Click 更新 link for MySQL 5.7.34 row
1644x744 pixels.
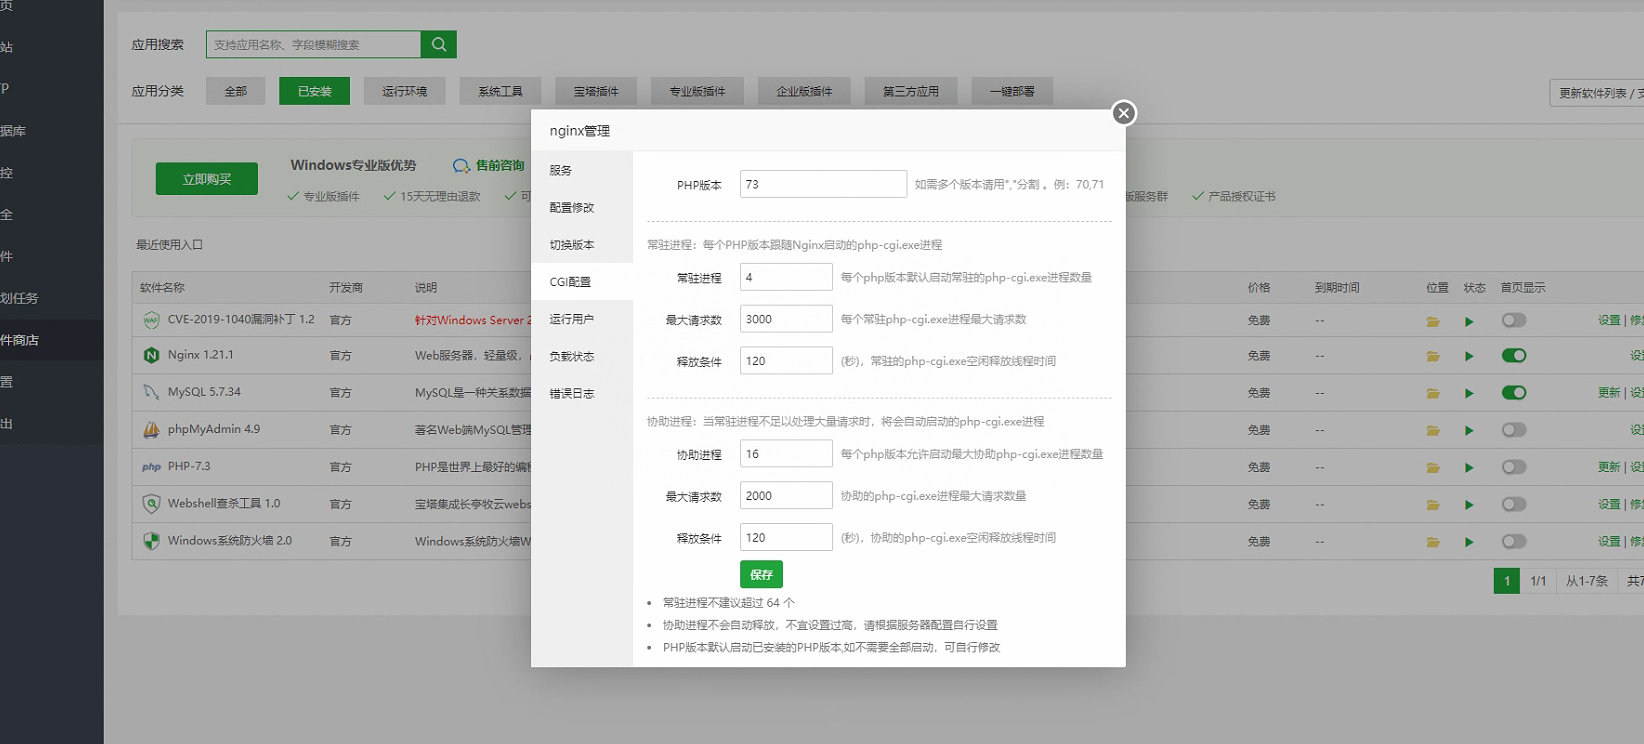[1609, 393]
